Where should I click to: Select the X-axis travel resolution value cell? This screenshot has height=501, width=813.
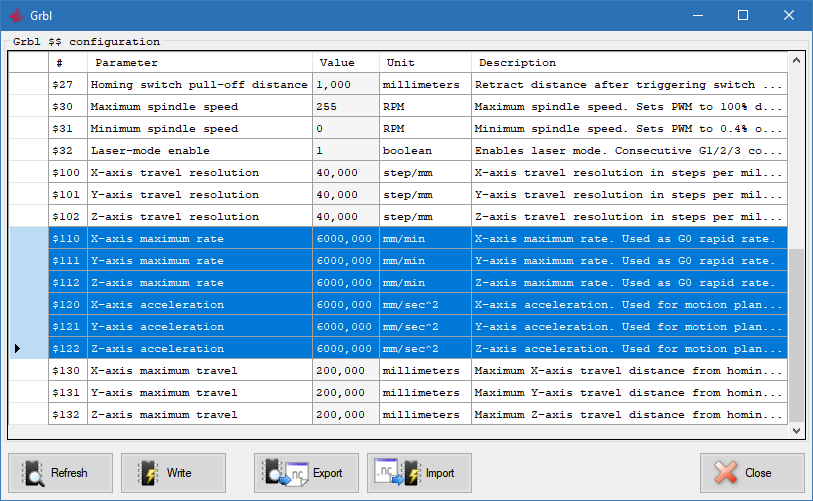click(346, 173)
